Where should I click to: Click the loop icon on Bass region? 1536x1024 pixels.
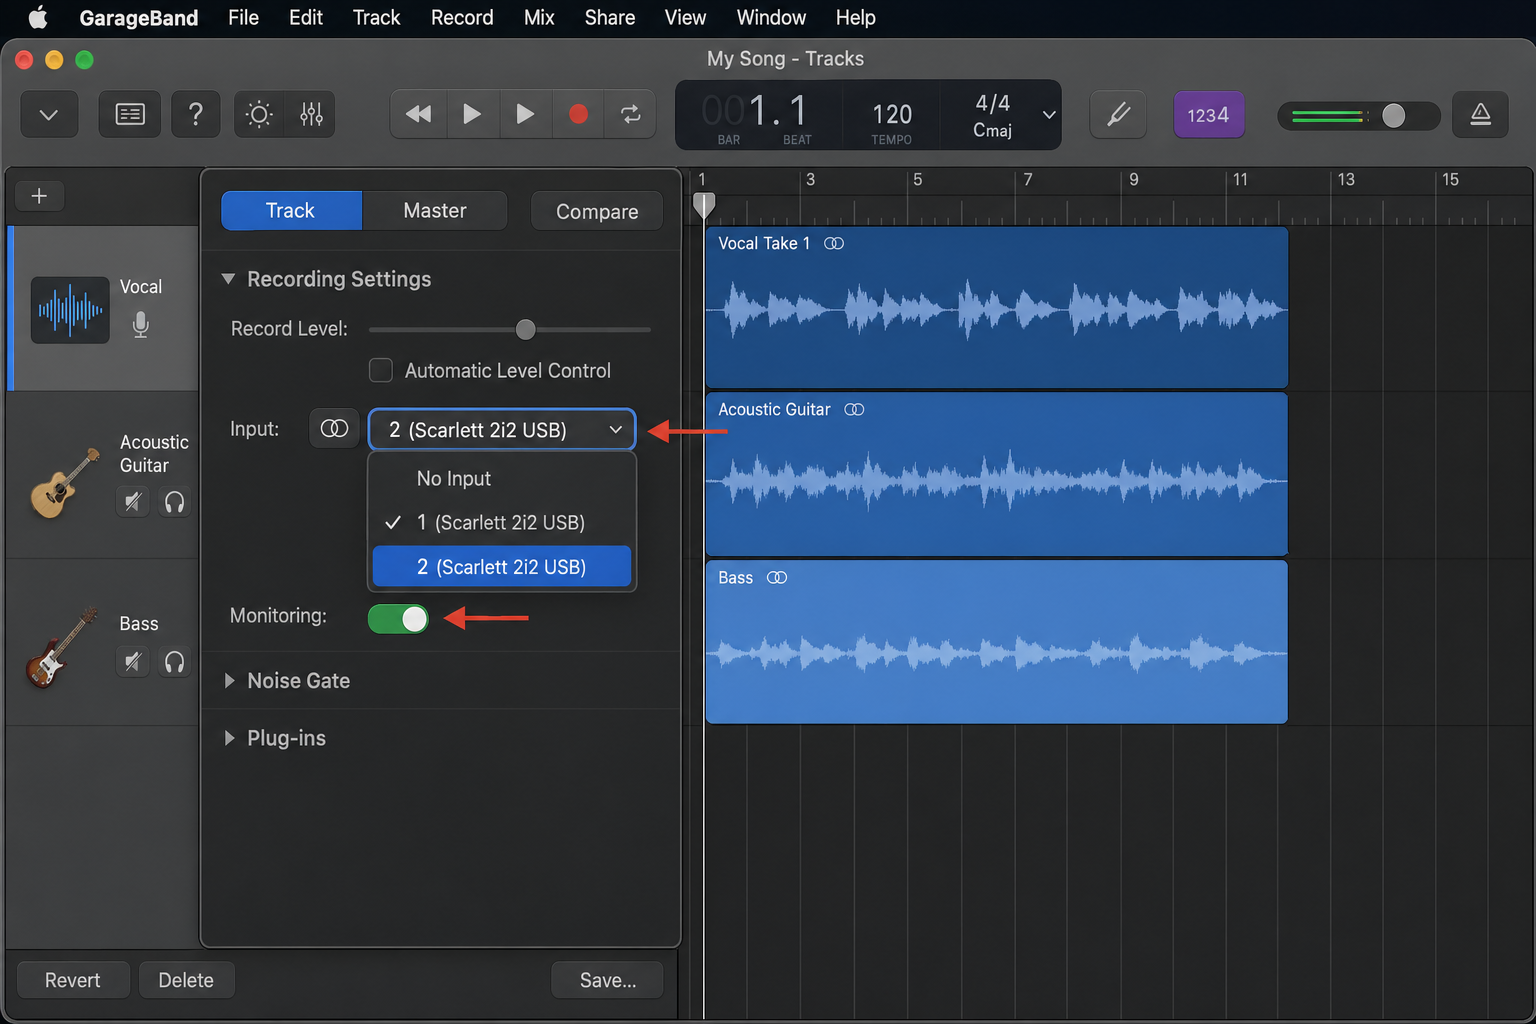click(x=777, y=577)
